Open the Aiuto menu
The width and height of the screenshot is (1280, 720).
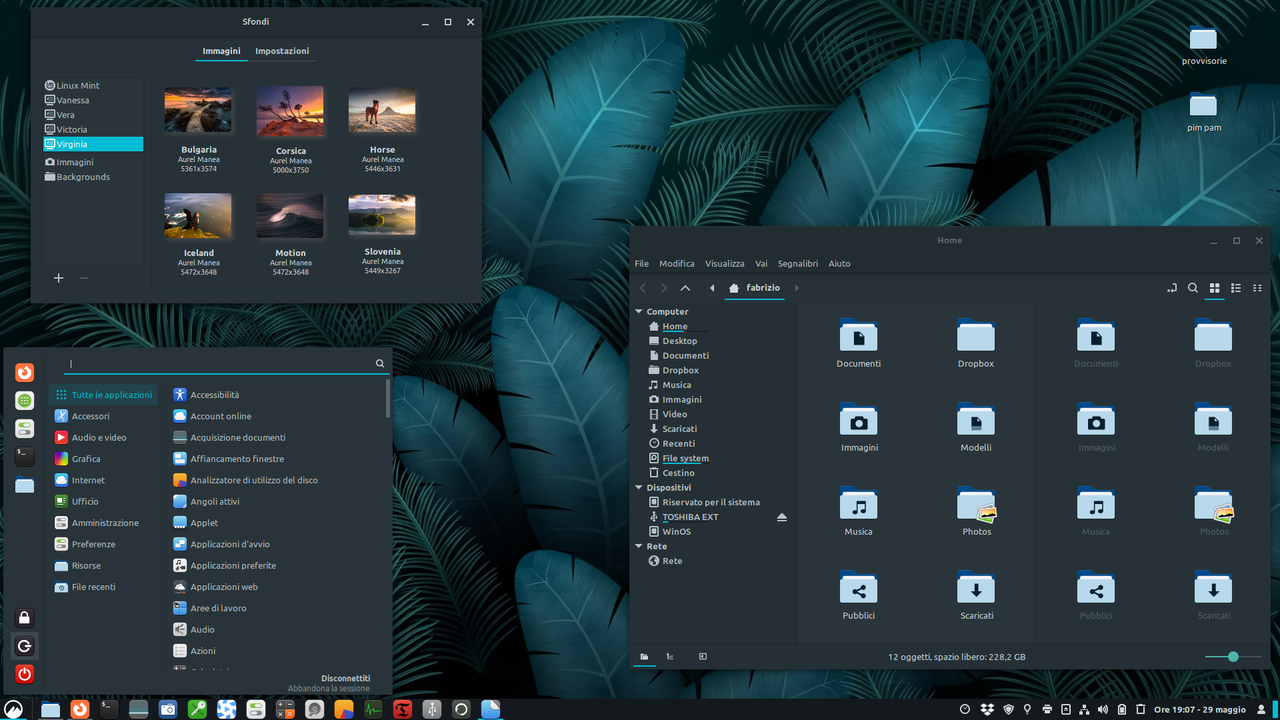[x=840, y=264]
